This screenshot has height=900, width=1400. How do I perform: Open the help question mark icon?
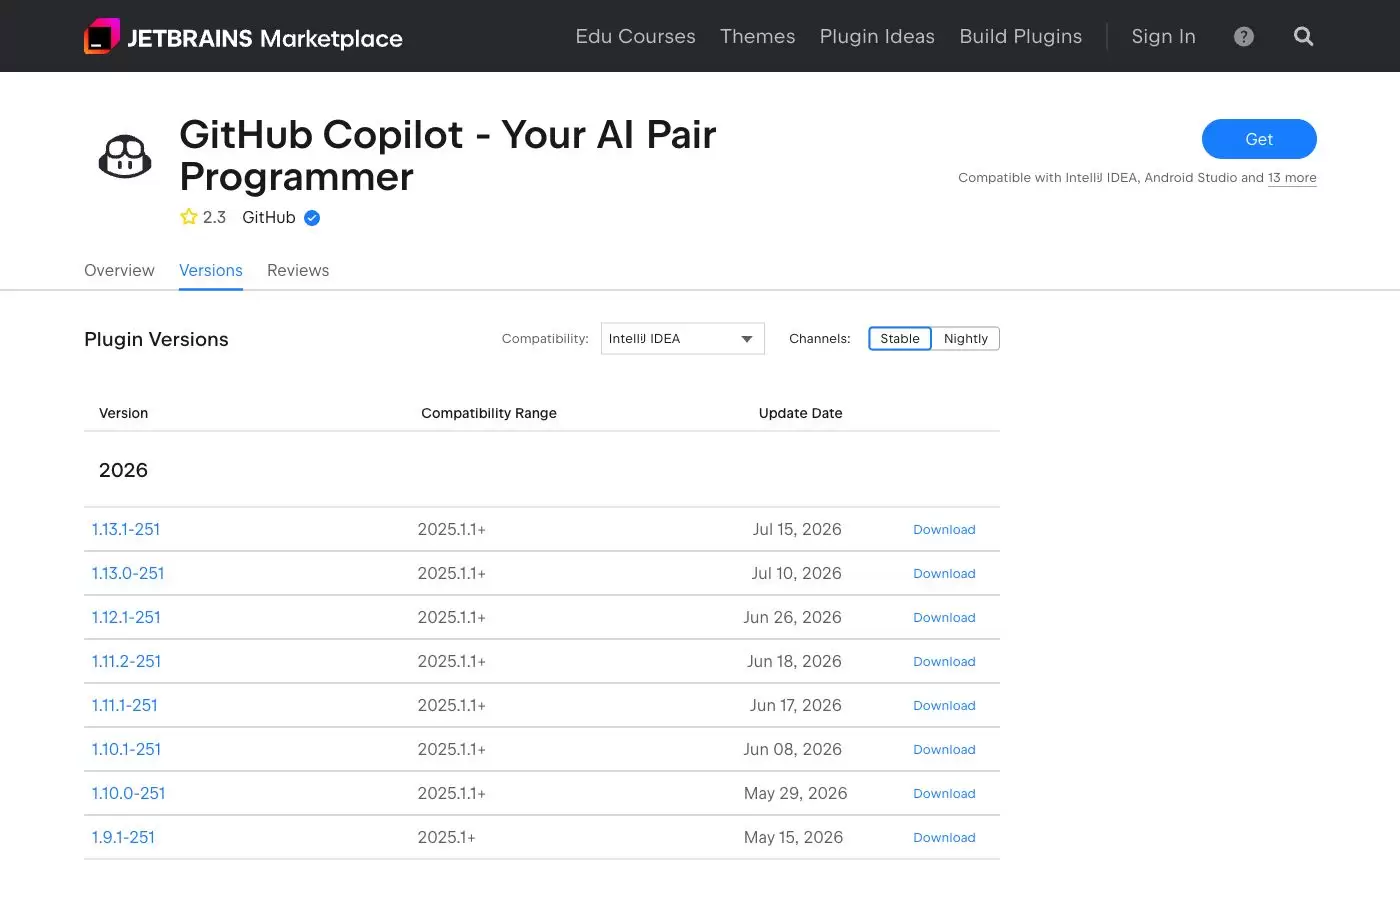tap(1244, 37)
